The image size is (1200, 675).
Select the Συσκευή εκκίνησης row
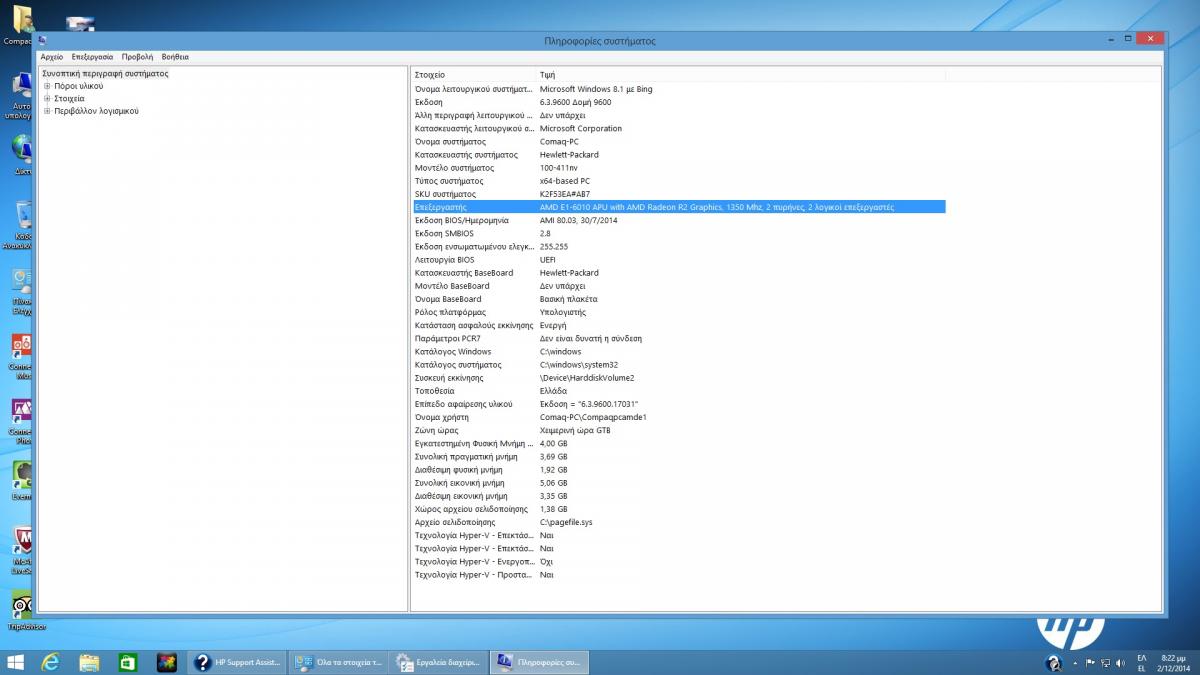click(x=679, y=378)
